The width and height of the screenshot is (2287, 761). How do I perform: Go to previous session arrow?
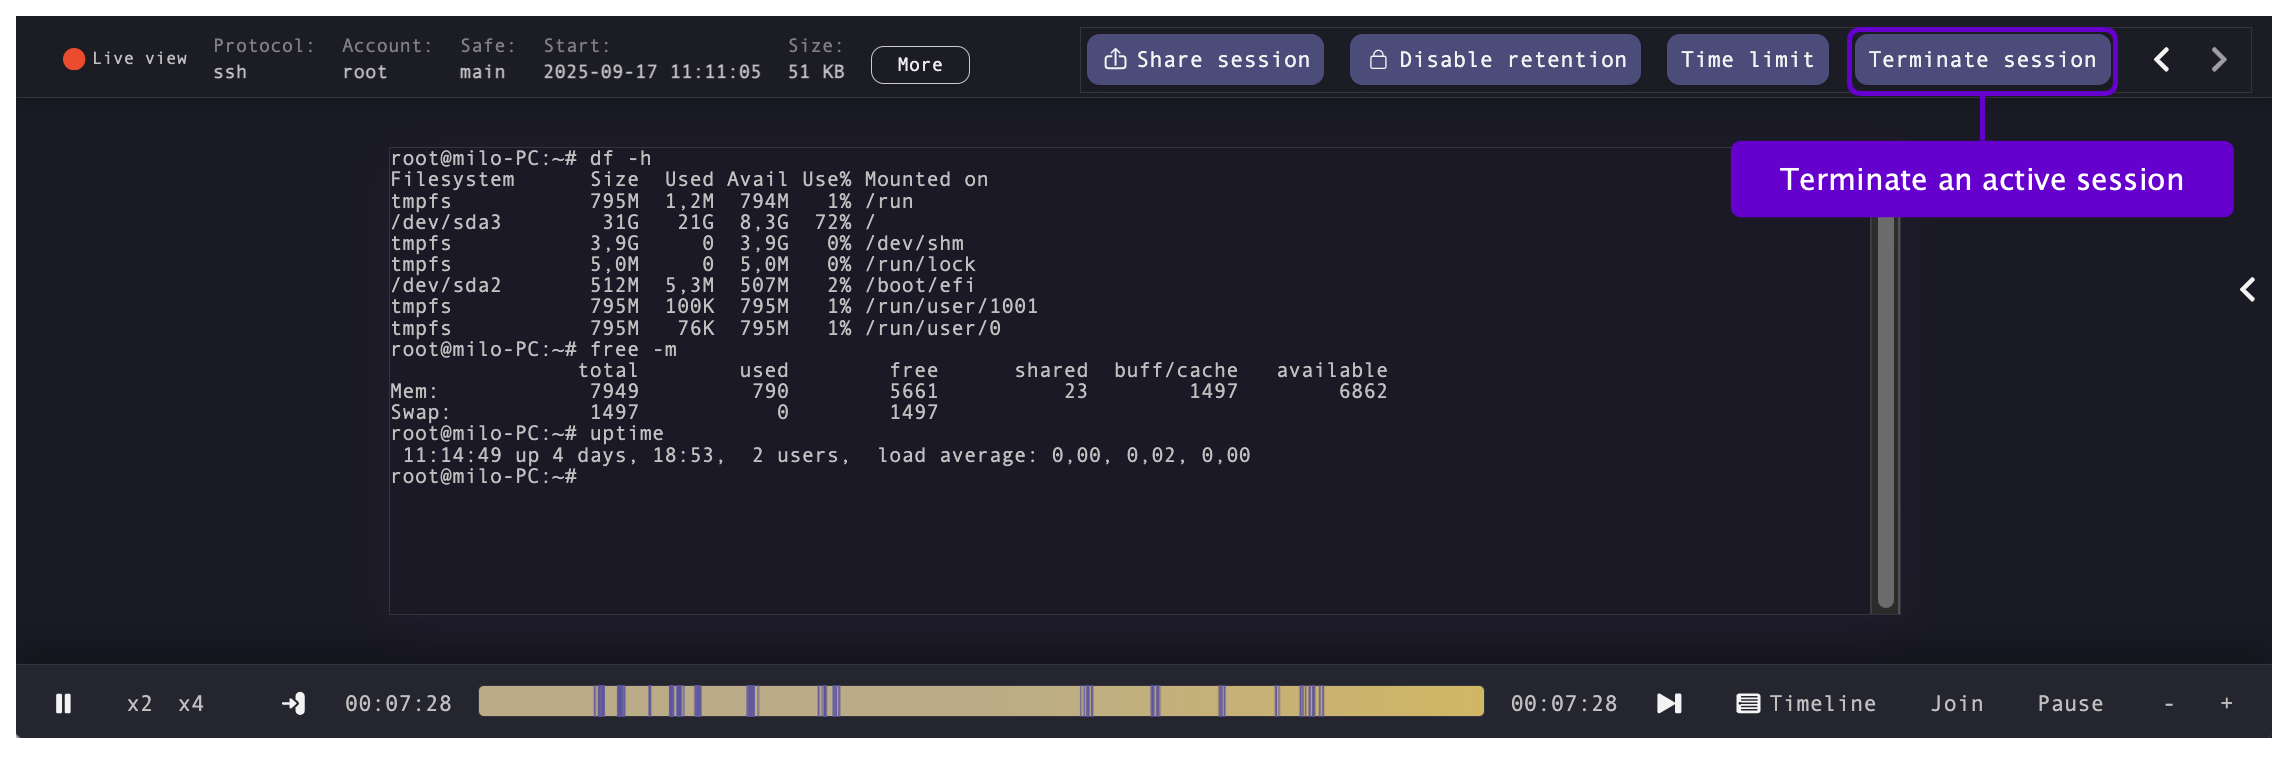tap(2162, 60)
